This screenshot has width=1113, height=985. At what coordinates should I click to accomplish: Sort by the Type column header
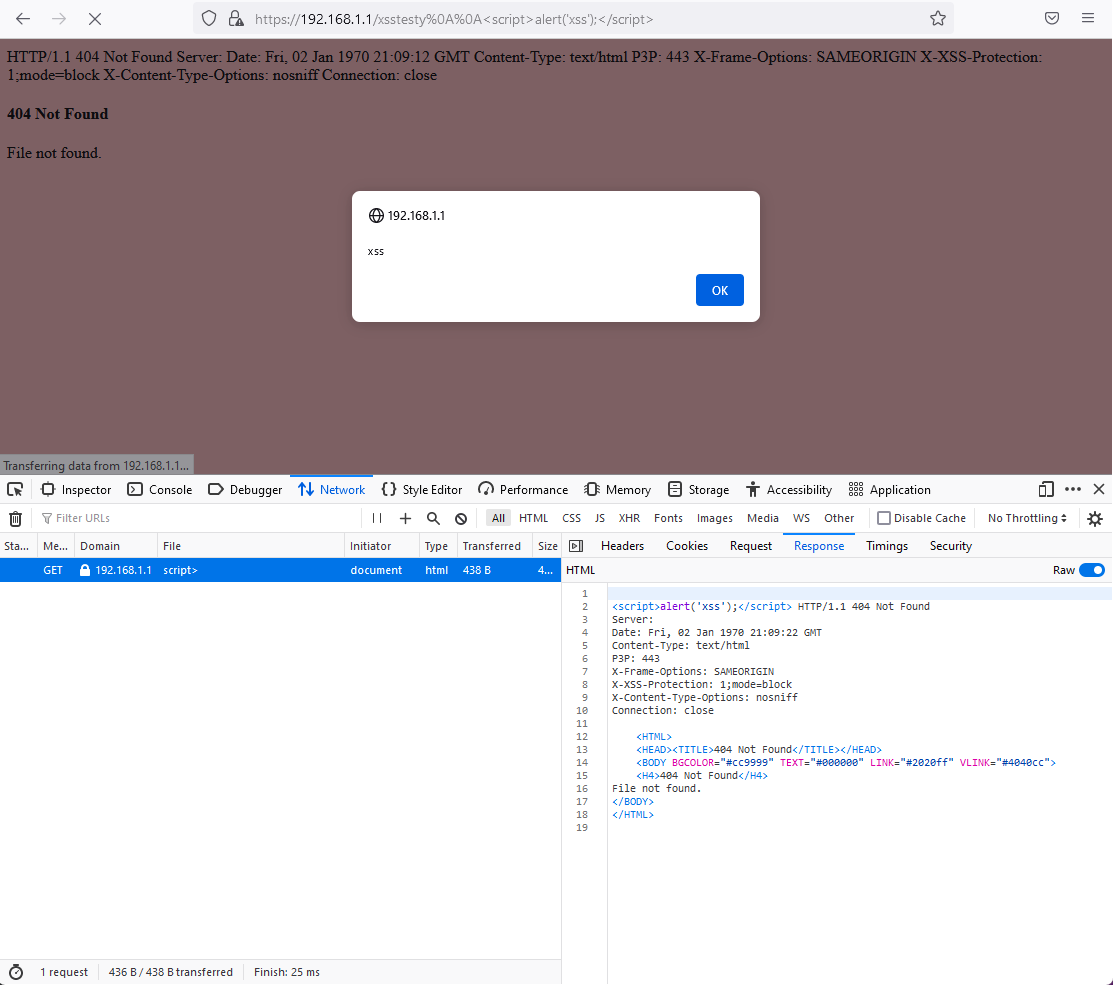pyautogui.click(x=437, y=546)
